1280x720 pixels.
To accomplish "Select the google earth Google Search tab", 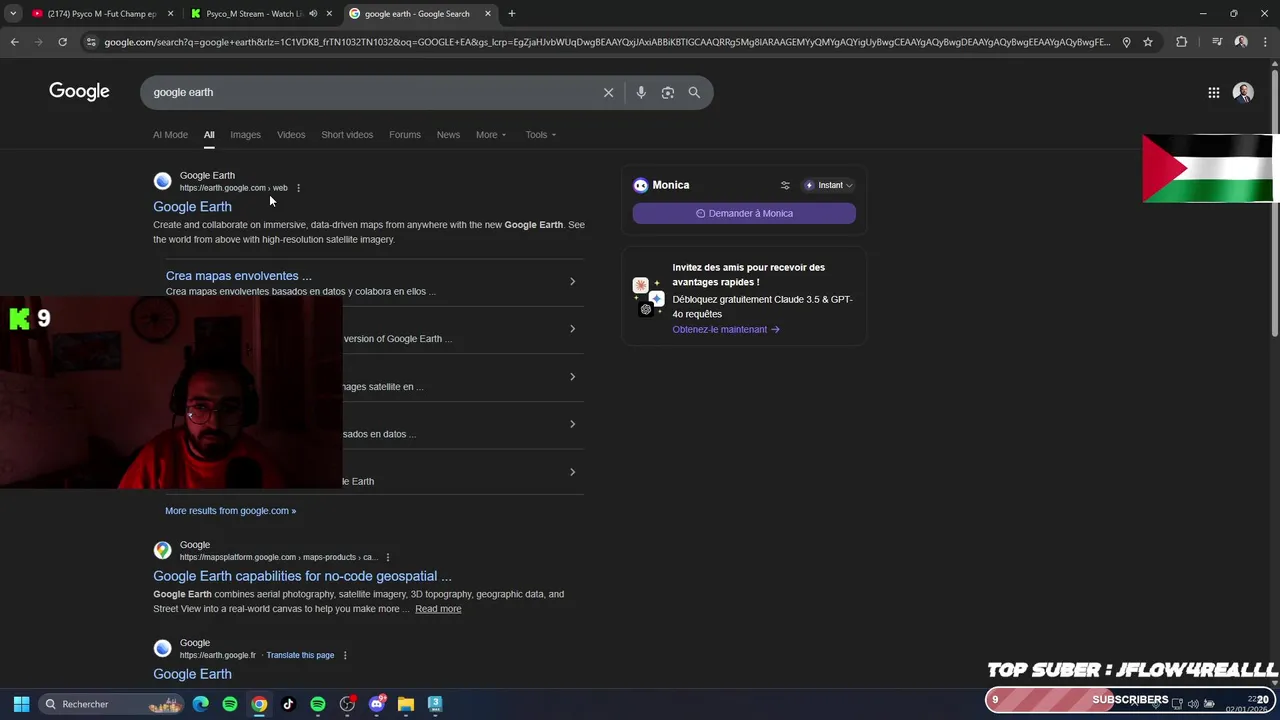I will (x=420, y=14).
